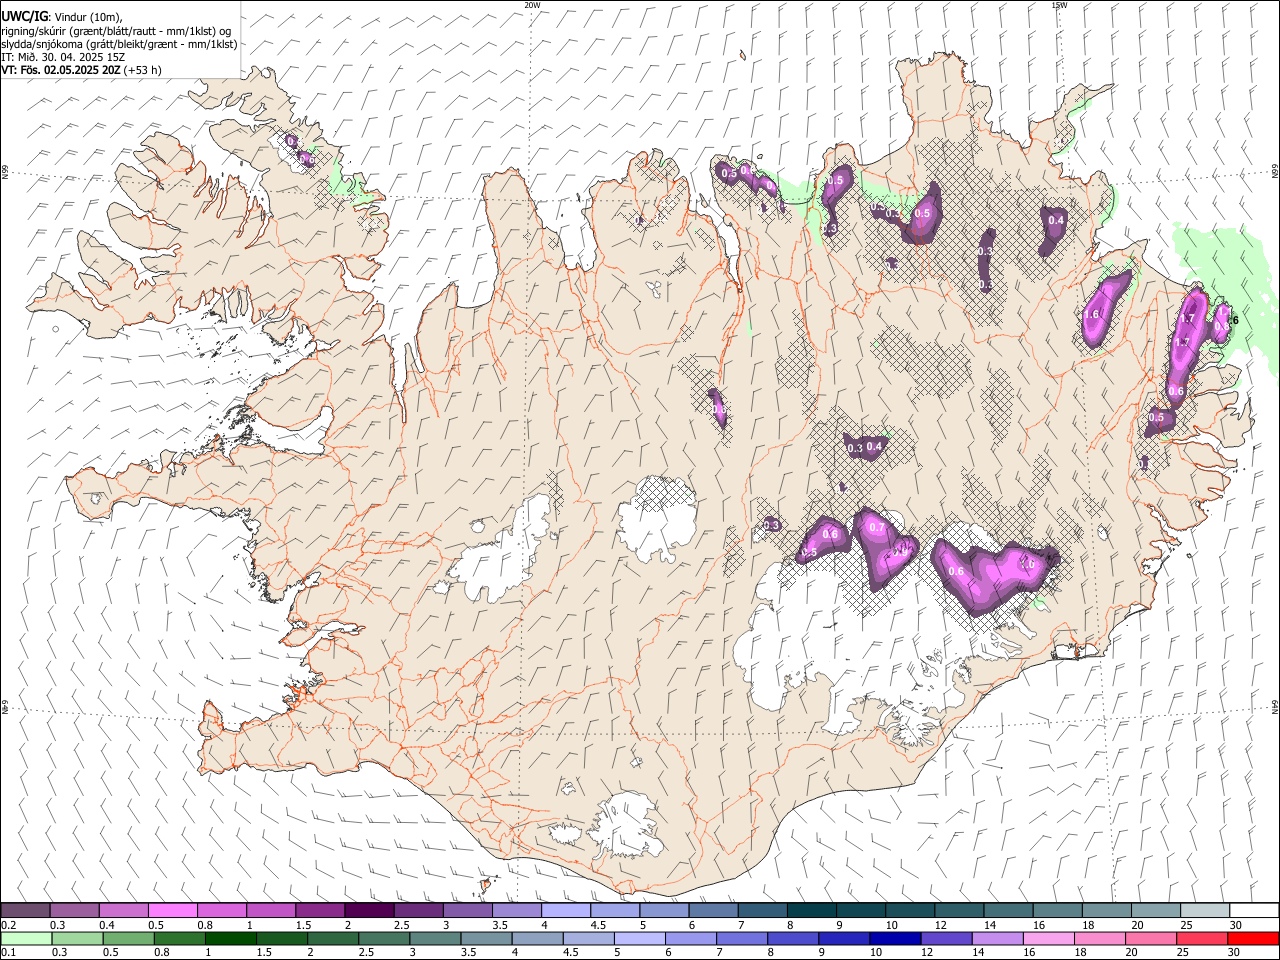1280x960 pixels.
Task: Click the 20W longitude label at top
Action: tap(532, 5)
